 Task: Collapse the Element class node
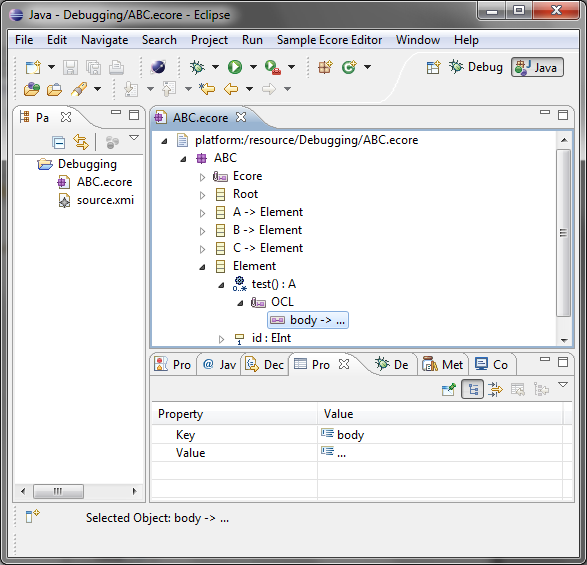202,267
